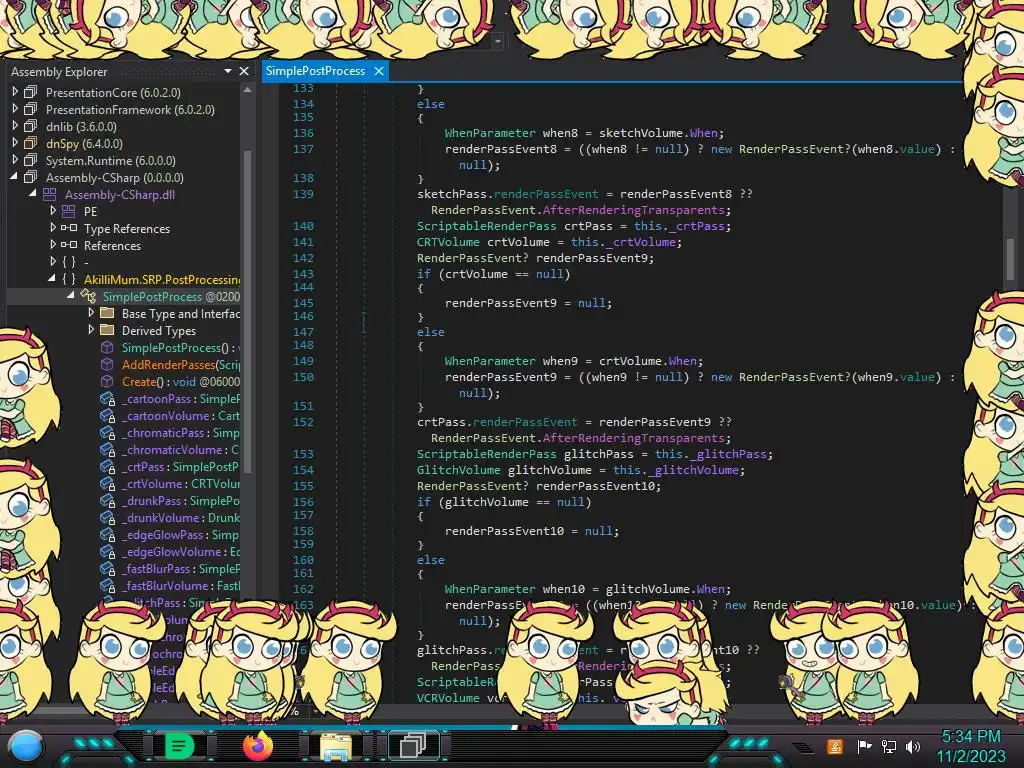The width and height of the screenshot is (1024, 768).
Task: Expand the dnSpy (6.4.0.0) assembly
Action: pos(15,143)
